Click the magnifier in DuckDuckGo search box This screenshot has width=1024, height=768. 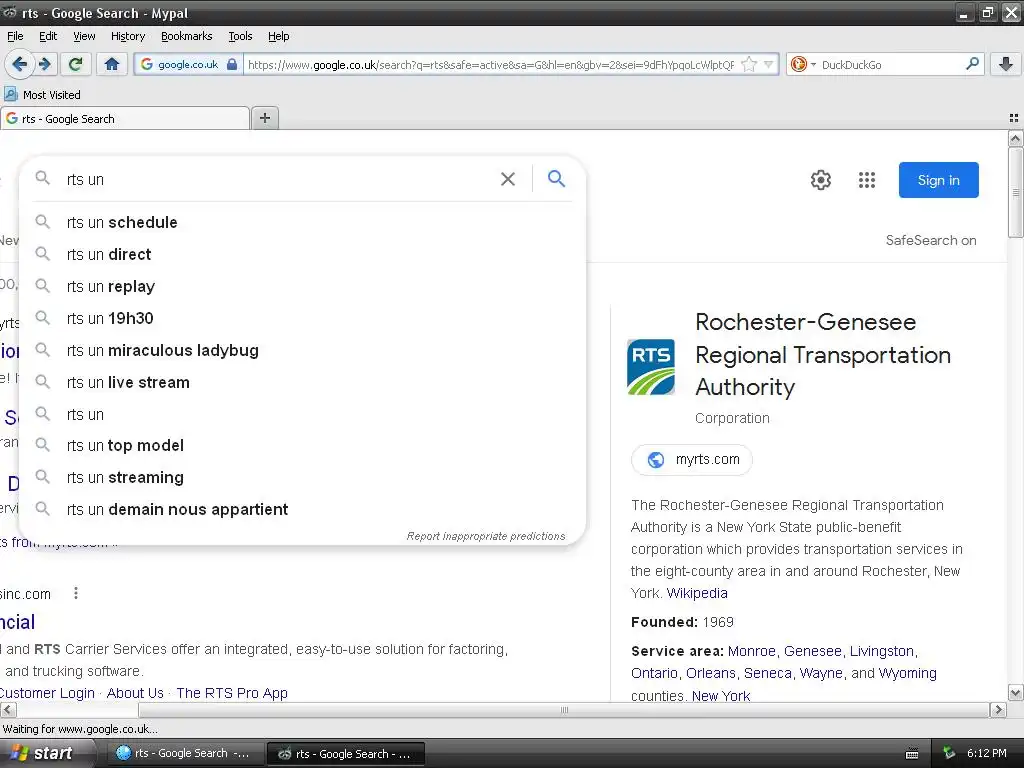pos(972,64)
